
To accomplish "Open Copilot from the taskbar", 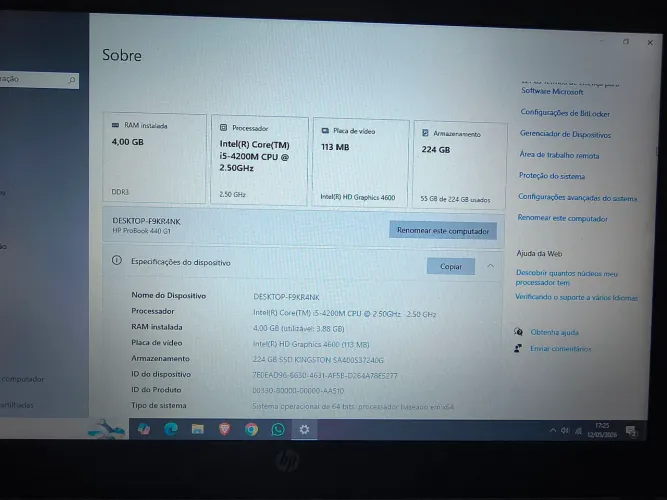I will point(144,429).
